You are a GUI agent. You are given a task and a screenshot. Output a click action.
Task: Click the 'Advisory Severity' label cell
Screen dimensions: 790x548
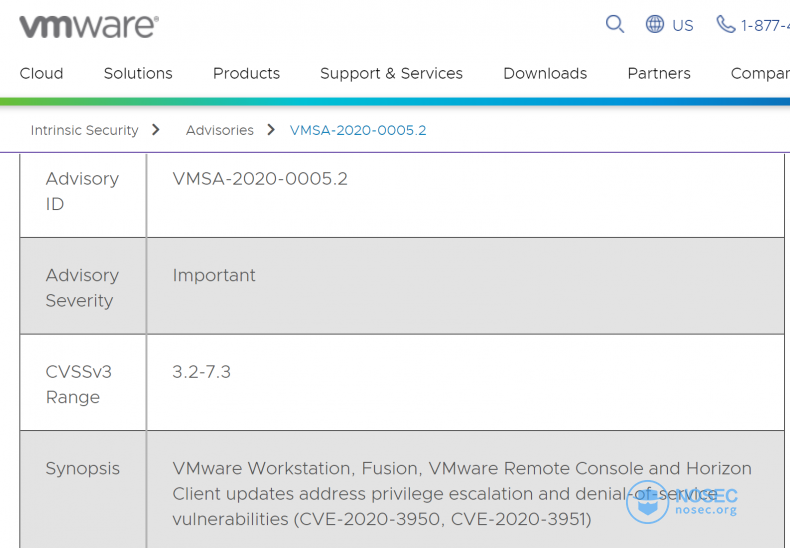point(83,286)
